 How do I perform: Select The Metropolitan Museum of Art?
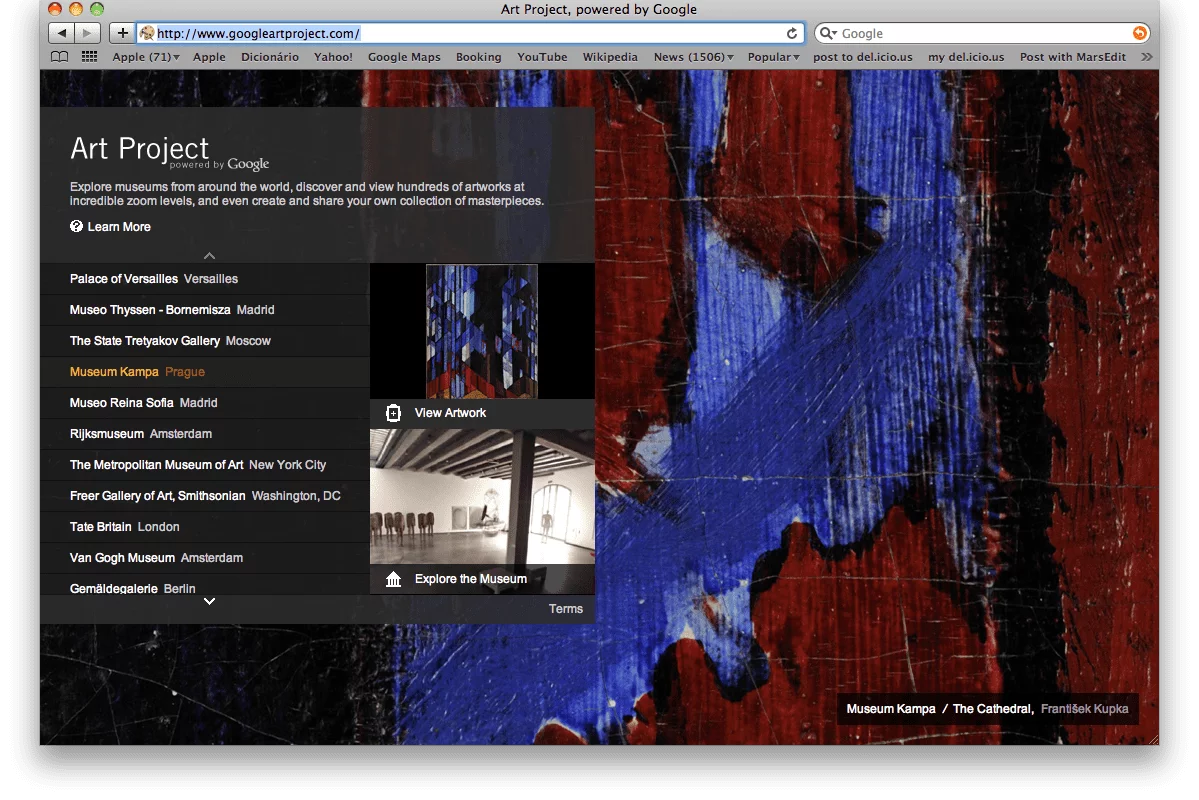205,465
